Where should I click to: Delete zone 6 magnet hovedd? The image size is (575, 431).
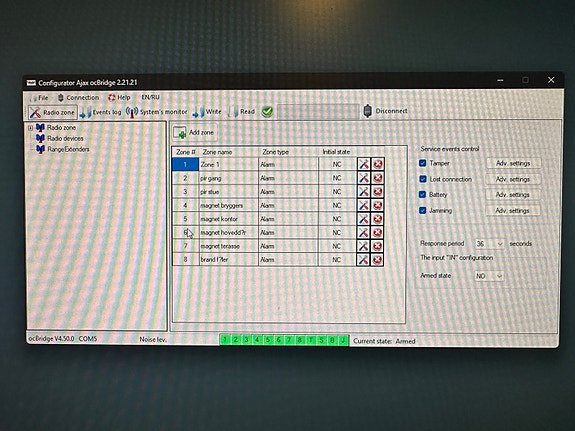(378, 232)
